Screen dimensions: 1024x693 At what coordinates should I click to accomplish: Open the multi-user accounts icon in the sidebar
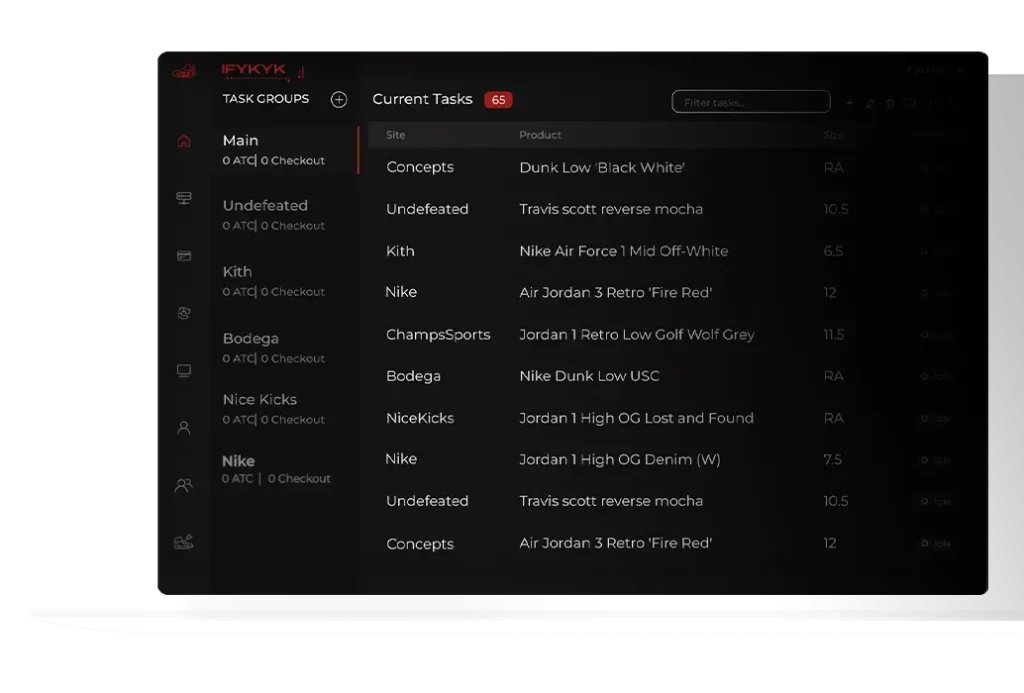pyautogui.click(x=184, y=485)
